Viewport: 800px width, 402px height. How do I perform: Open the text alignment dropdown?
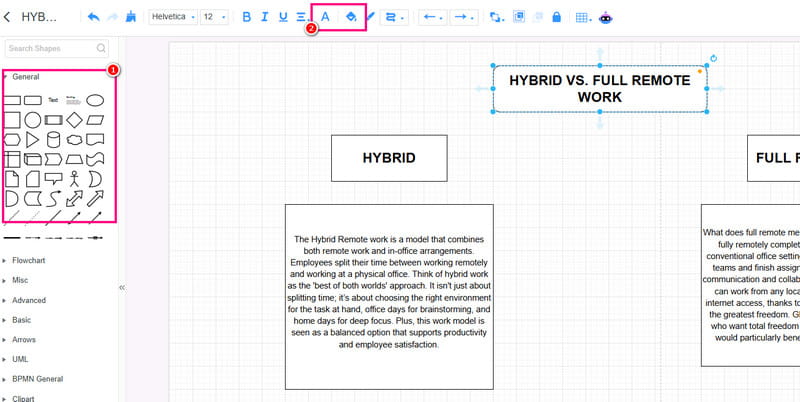pos(303,17)
